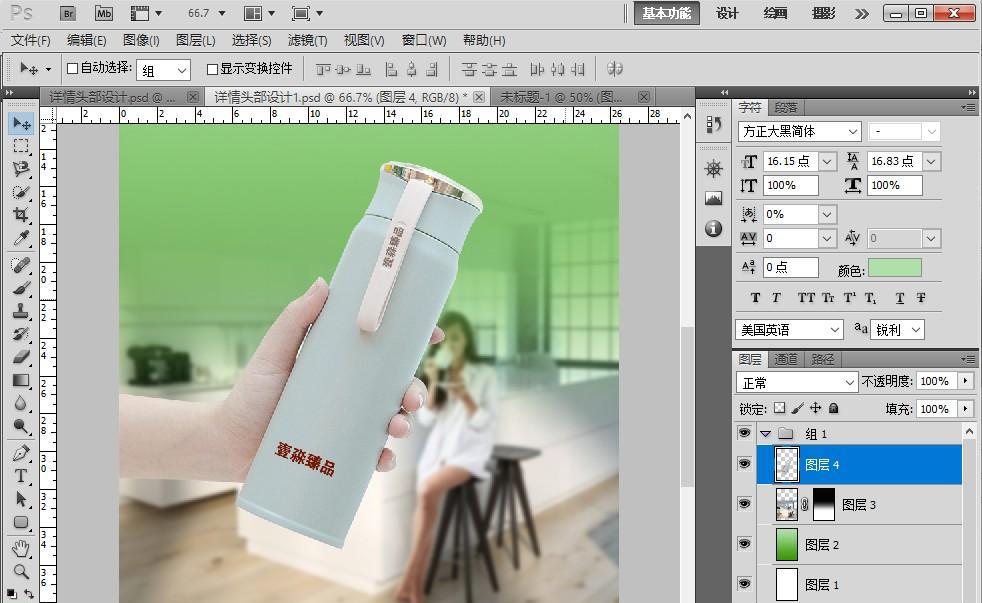Open the blend mode dropdown 正常

click(x=797, y=383)
